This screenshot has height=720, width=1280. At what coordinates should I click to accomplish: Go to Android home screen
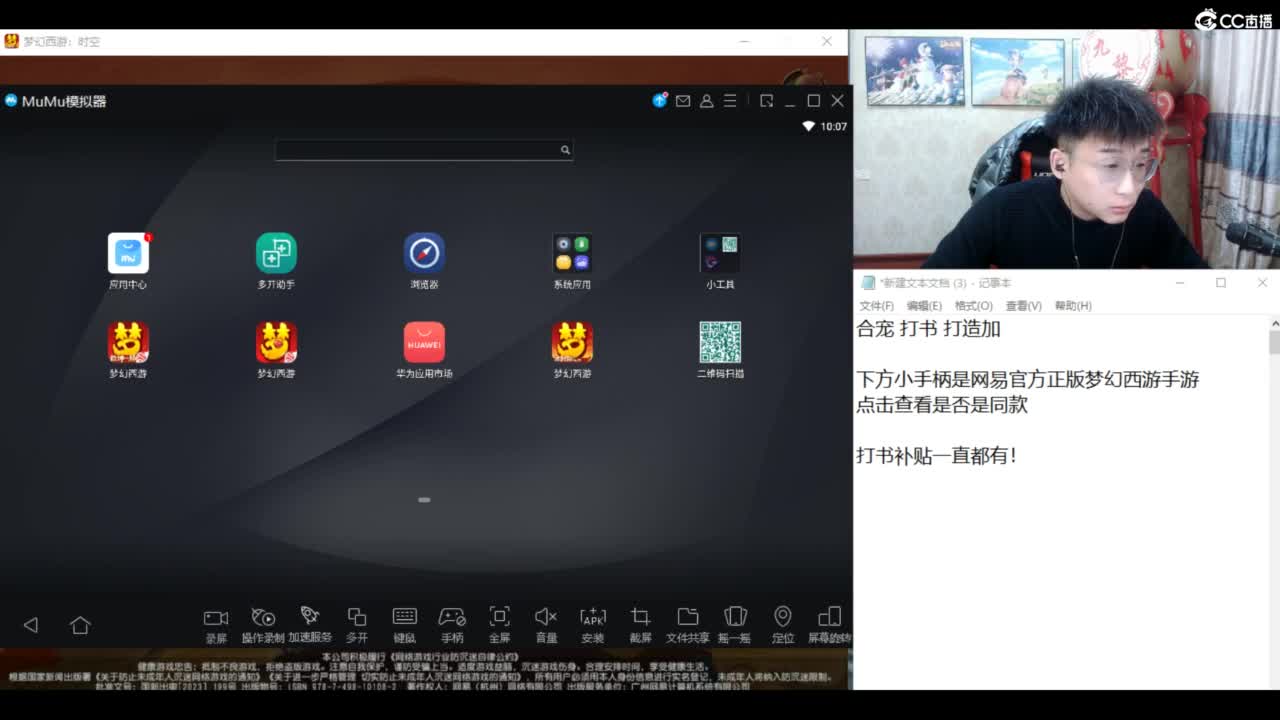(x=80, y=625)
